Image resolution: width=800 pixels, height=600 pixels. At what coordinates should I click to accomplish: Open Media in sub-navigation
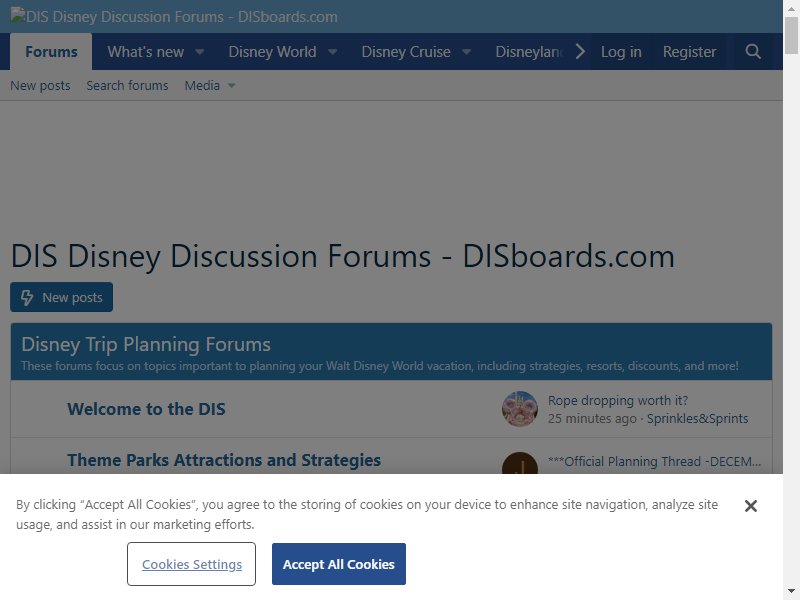pyautogui.click(x=202, y=85)
